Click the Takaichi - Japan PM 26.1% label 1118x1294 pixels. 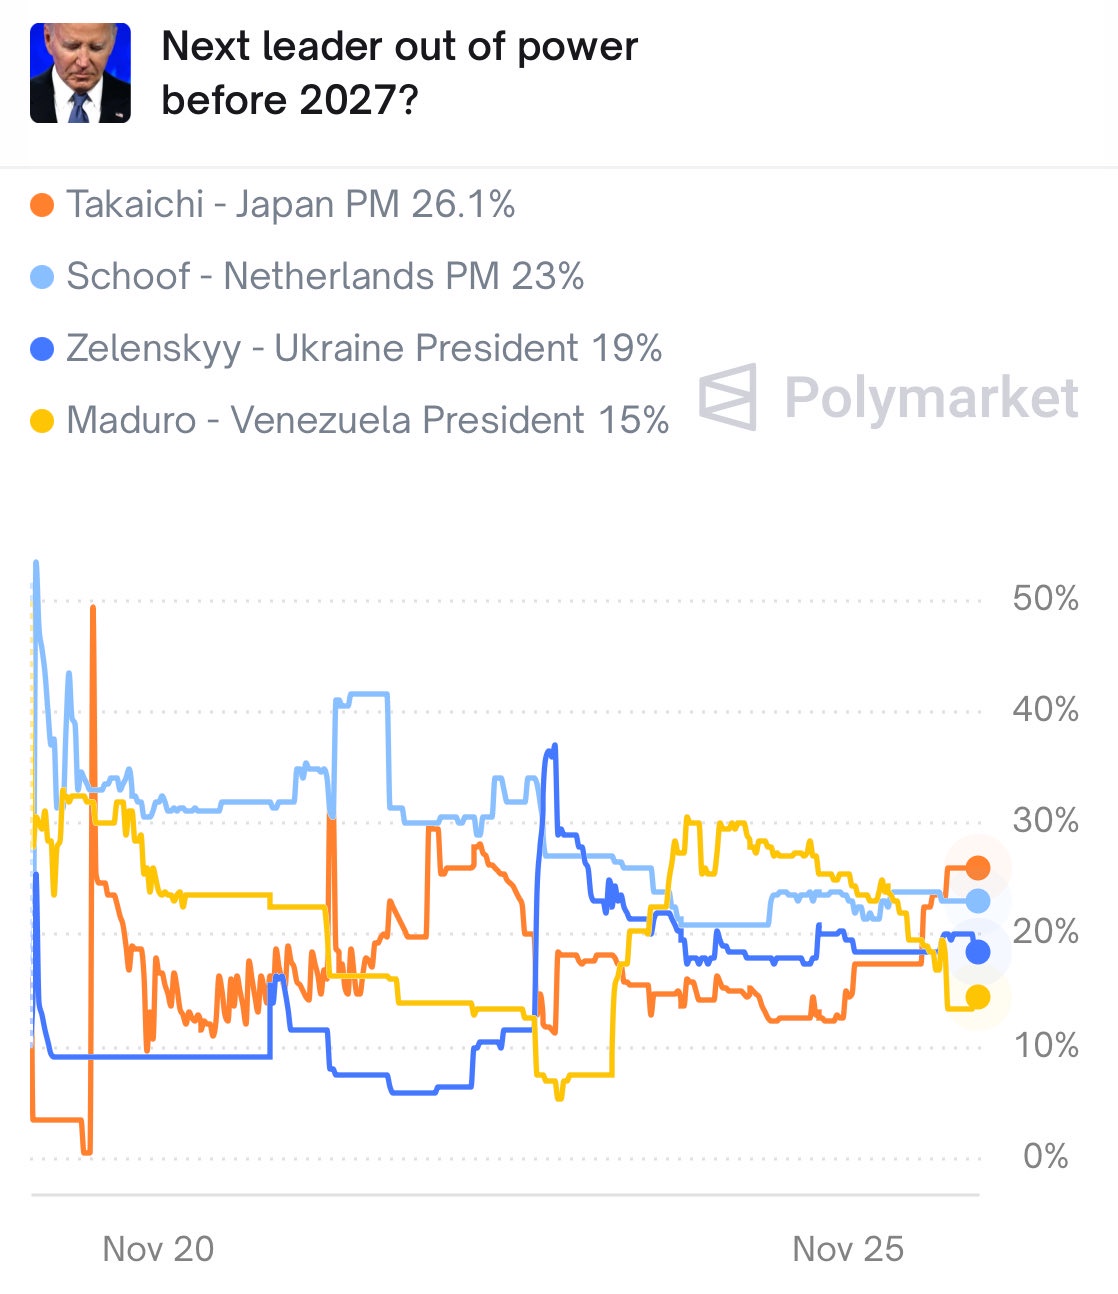[x=291, y=205]
